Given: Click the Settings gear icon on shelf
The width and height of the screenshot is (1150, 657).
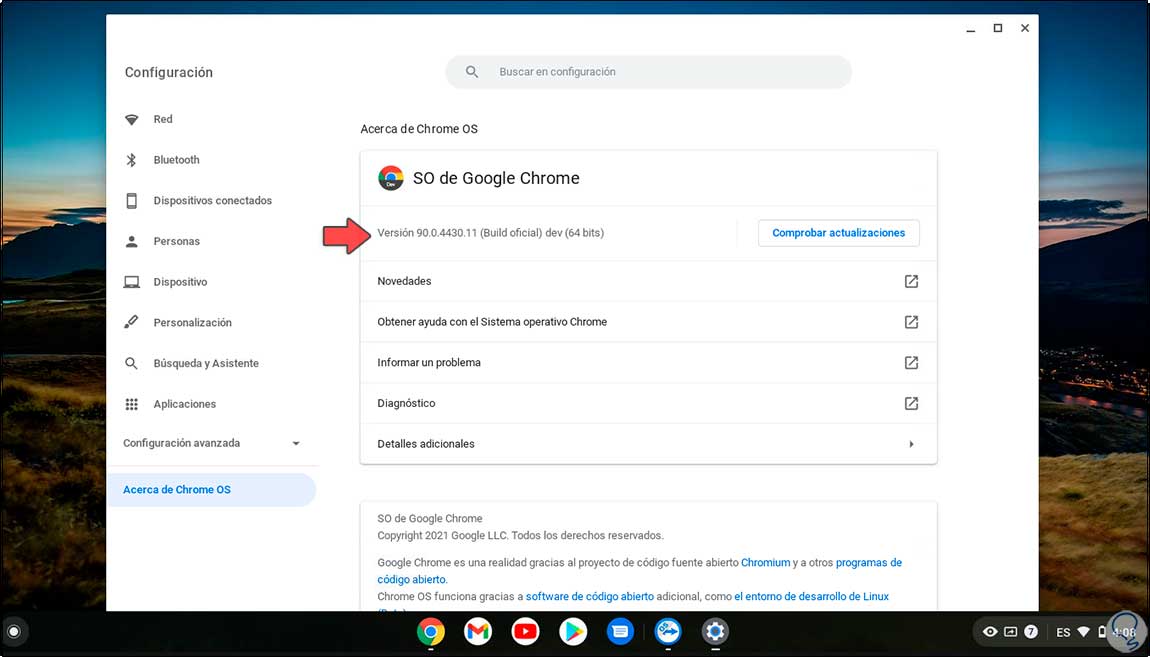Looking at the screenshot, I should (x=715, y=631).
